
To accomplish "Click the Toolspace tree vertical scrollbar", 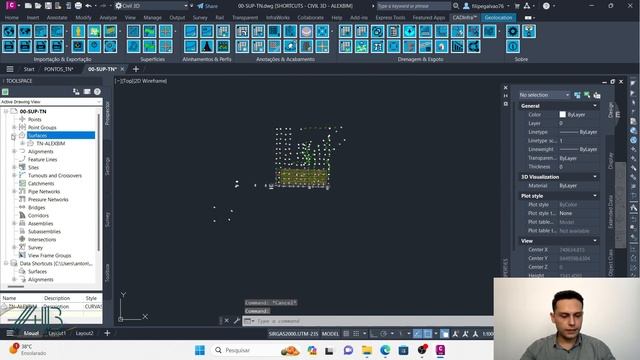I will 98,182.
